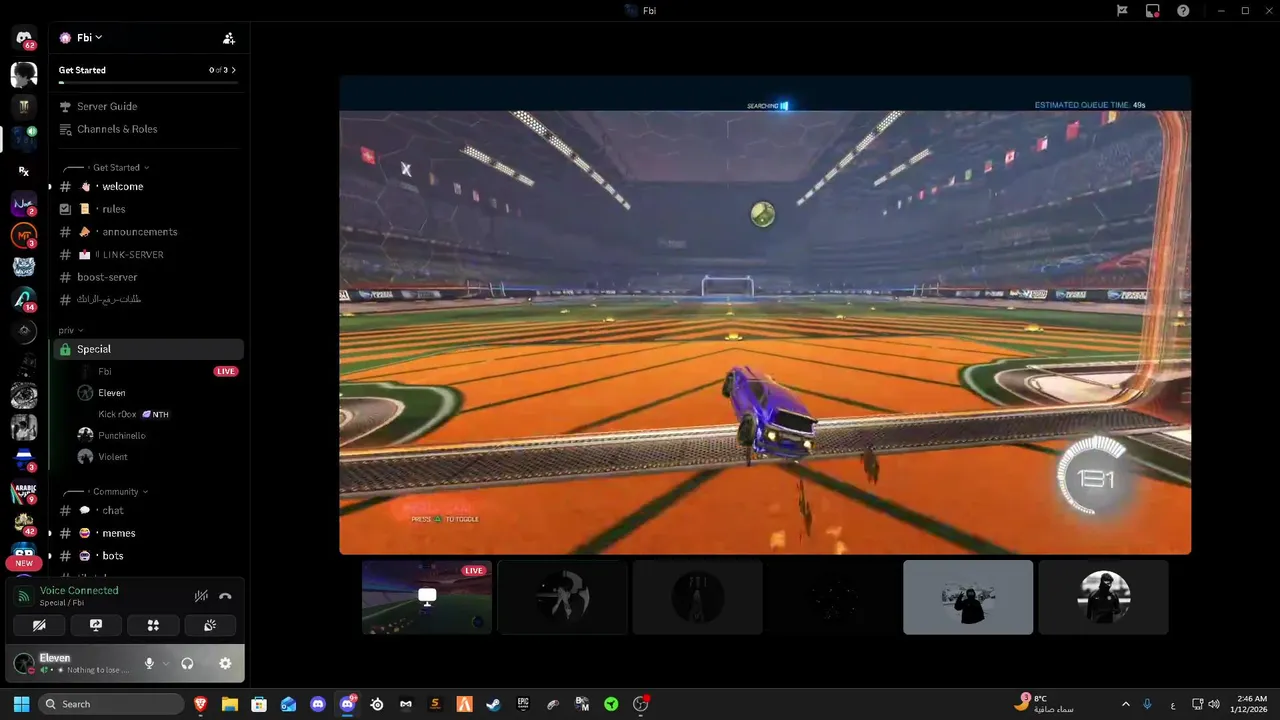The image size is (1280, 720).
Task: Select user Fbi with LIVE badge
Action: (x=158, y=371)
